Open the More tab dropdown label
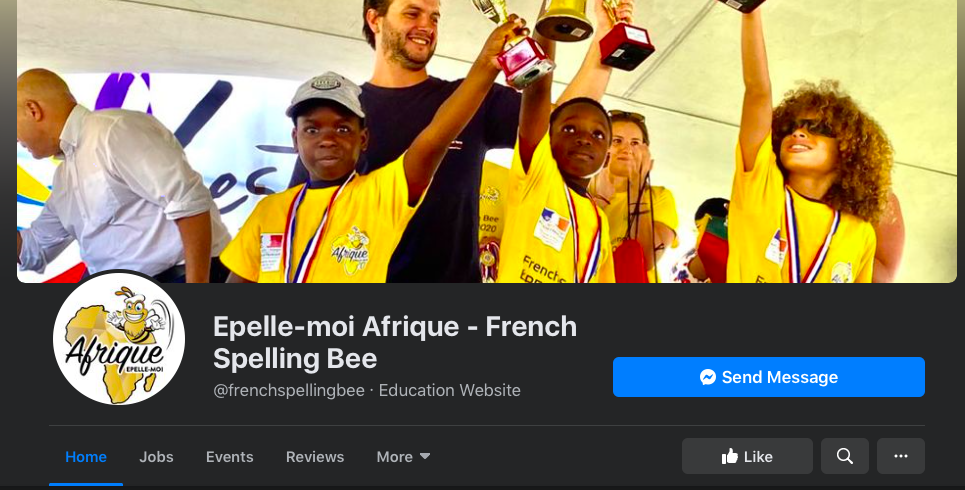 (x=394, y=457)
